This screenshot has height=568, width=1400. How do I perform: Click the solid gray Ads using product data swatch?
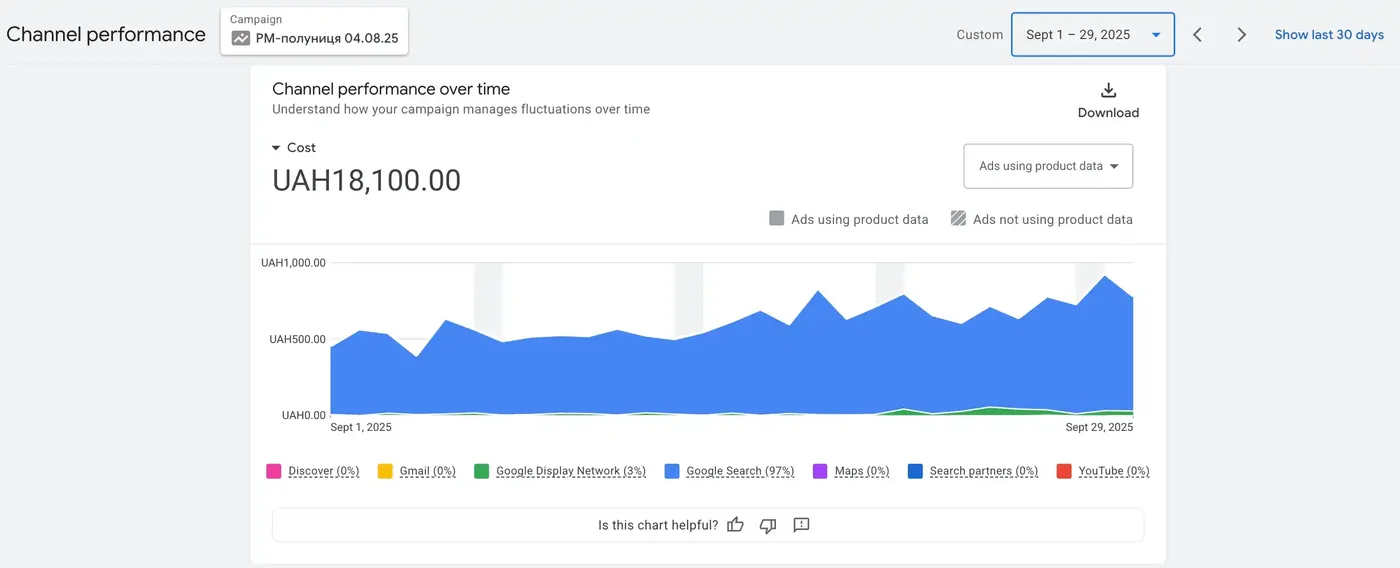point(777,218)
